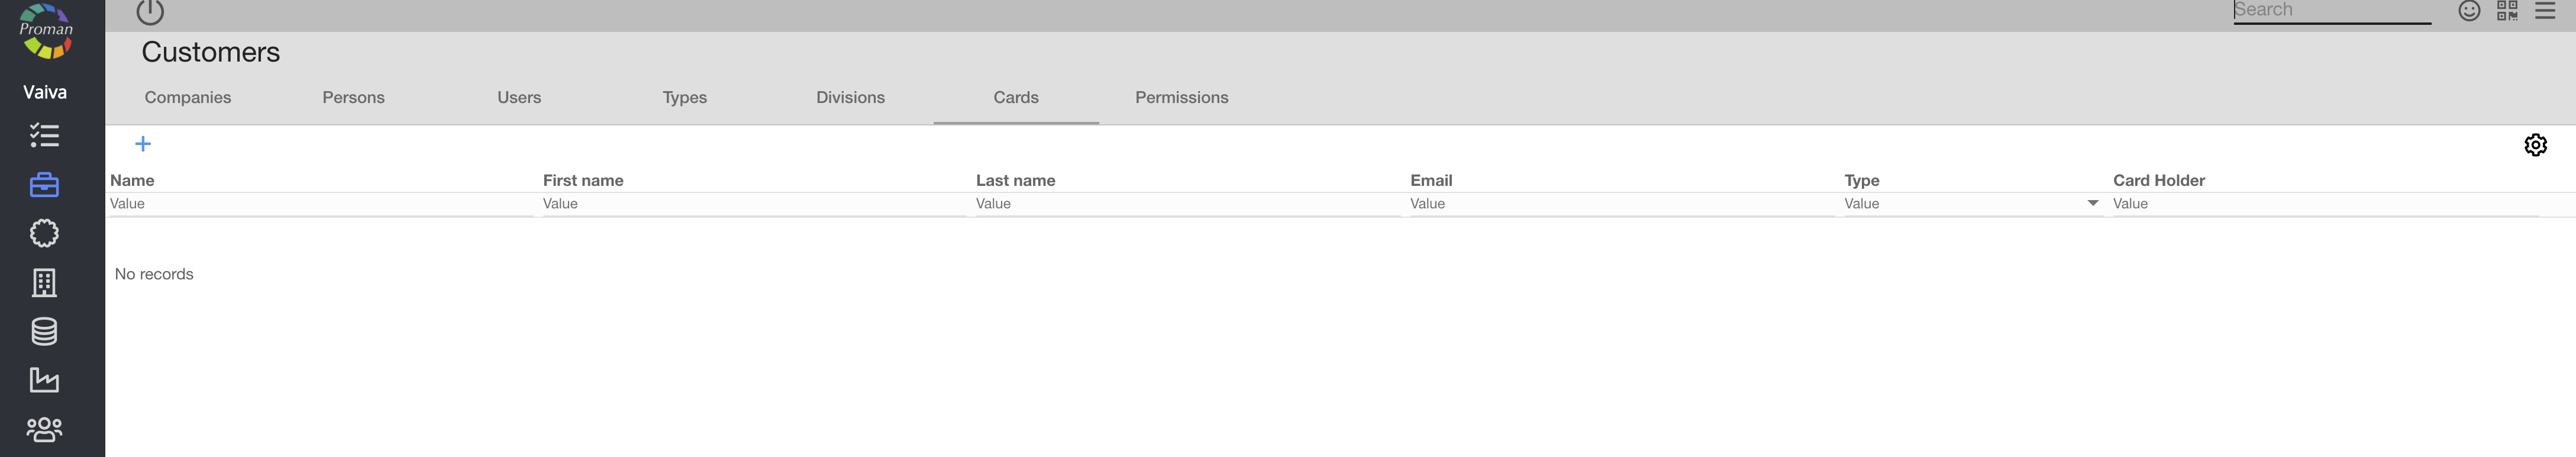This screenshot has width=2576, height=457.
Task: Switch to the Permissions tab
Action: click(1181, 98)
